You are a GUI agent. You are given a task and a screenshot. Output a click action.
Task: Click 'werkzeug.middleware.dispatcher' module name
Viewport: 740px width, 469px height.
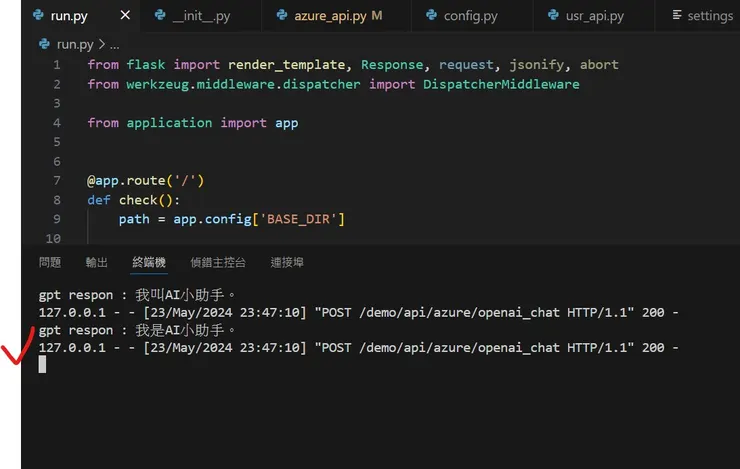(x=243, y=84)
